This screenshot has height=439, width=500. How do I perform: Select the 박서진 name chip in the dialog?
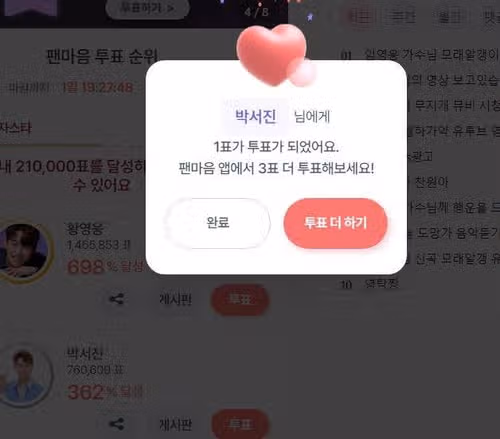click(x=255, y=116)
